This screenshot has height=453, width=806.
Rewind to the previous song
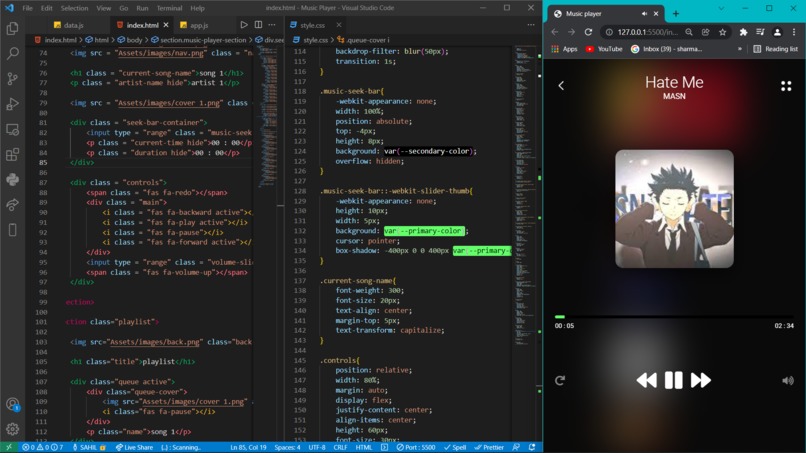pos(647,380)
